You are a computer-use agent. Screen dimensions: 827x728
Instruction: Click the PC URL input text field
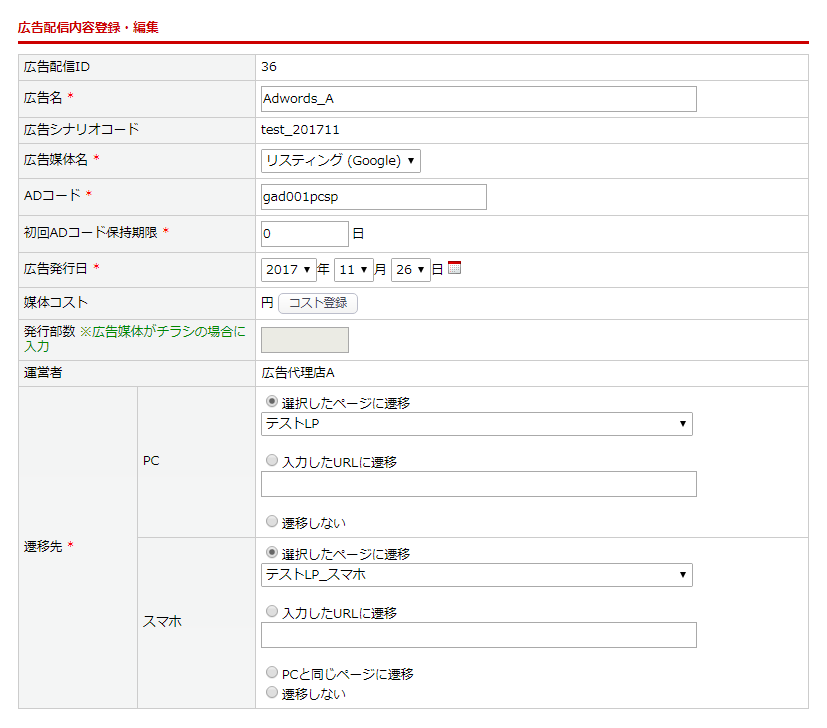[478, 485]
